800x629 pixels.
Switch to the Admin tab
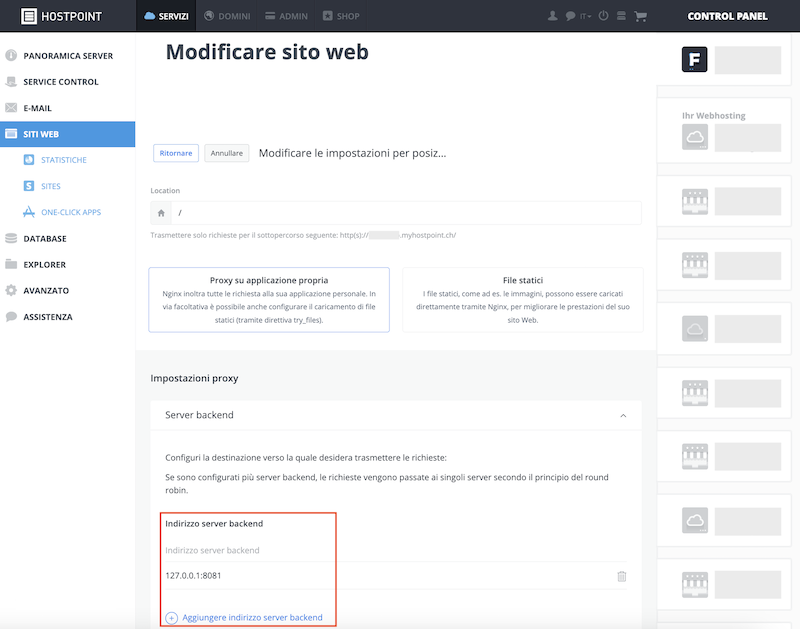pos(286,16)
